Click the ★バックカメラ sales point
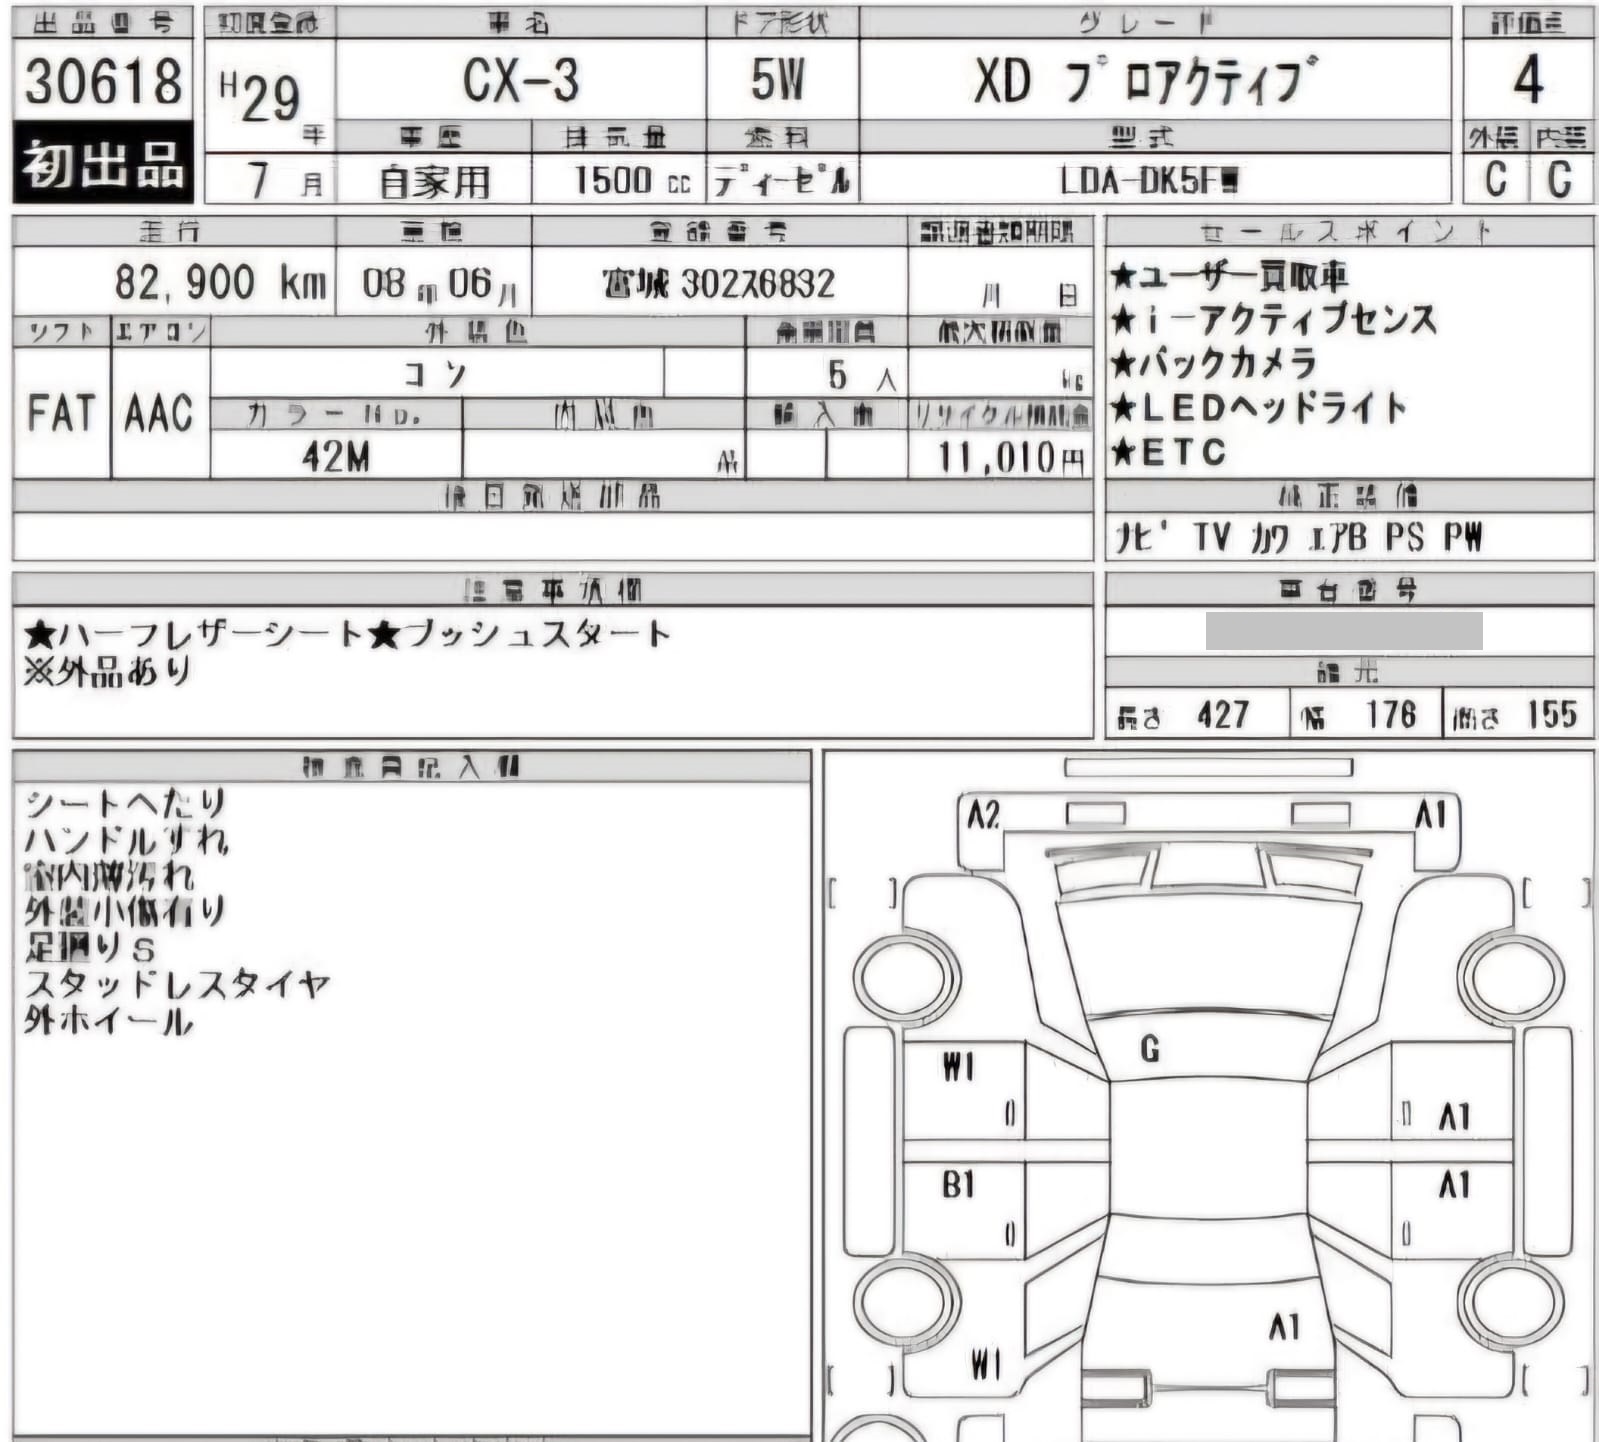Viewport: 1599px width, 1442px height. coord(1213,363)
